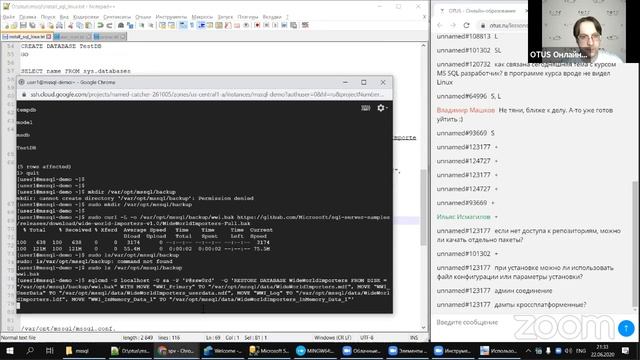Screen dimensions: 640x360
Task: Click the Stop Recording macro icon
Action: point(266,25)
